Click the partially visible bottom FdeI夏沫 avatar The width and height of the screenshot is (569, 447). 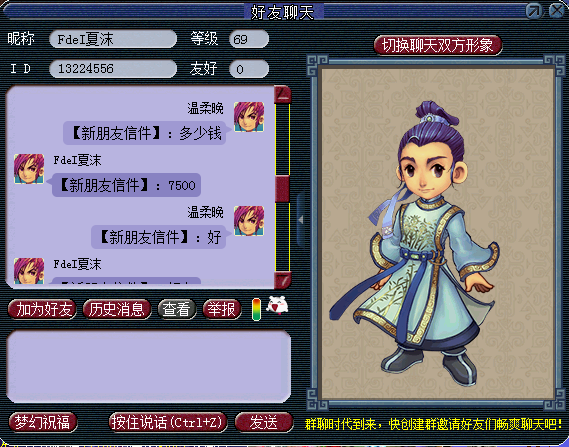pyautogui.click(x=29, y=271)
